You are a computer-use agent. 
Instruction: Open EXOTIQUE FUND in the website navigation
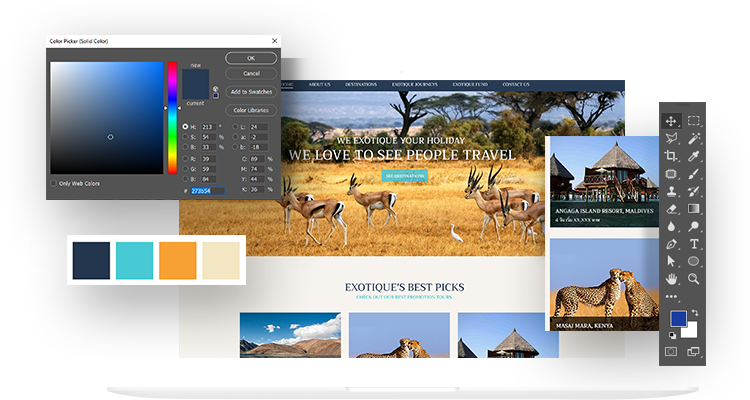[470, 85]
